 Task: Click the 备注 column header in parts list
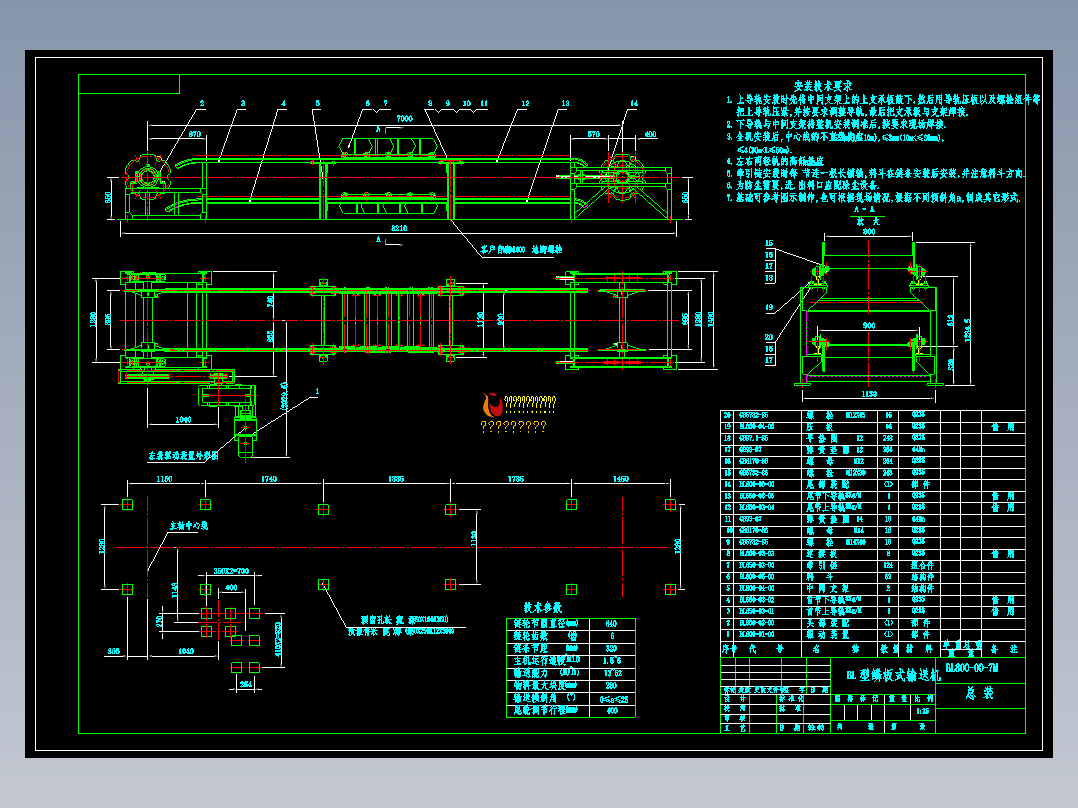[1003, 649]
